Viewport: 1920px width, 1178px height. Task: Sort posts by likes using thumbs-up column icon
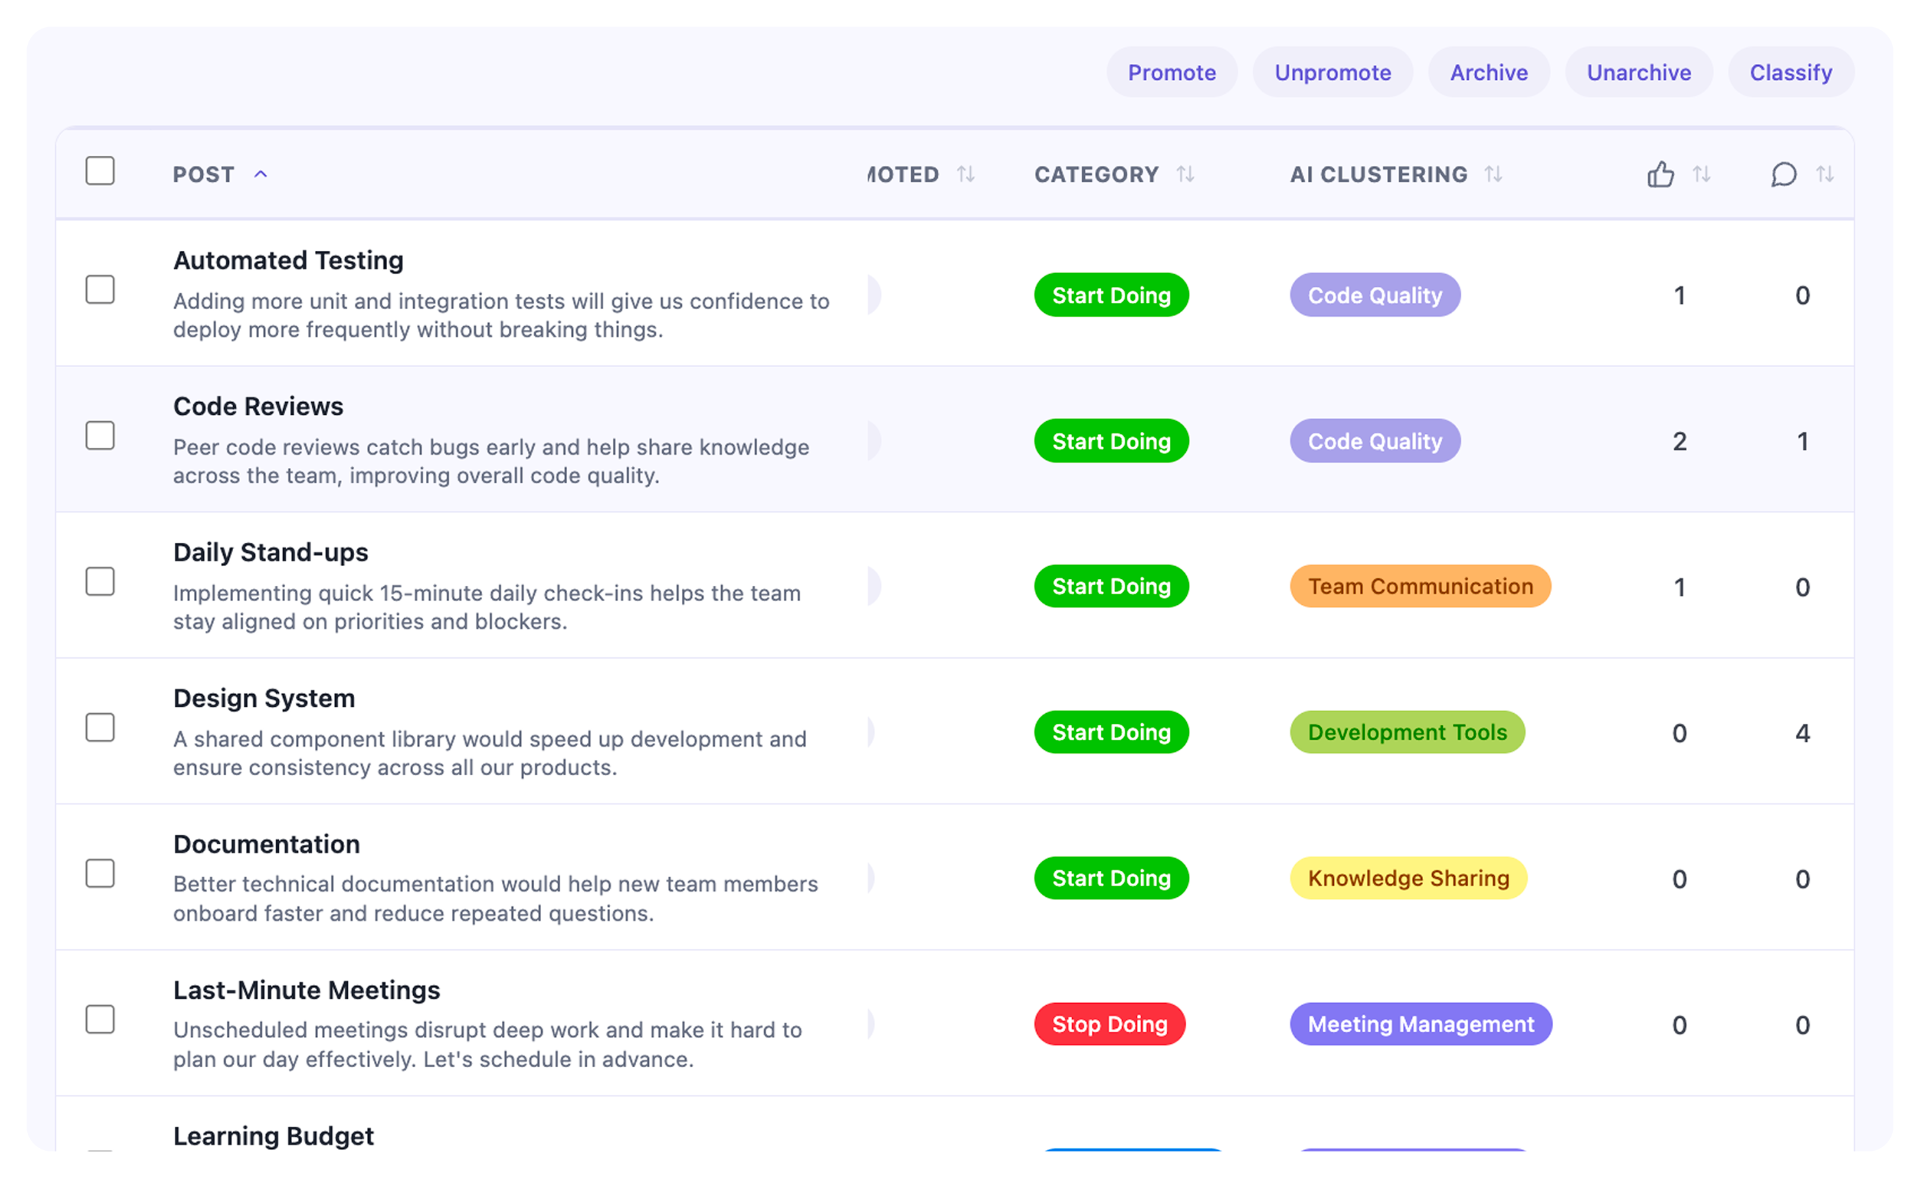tap(1660, 174)
